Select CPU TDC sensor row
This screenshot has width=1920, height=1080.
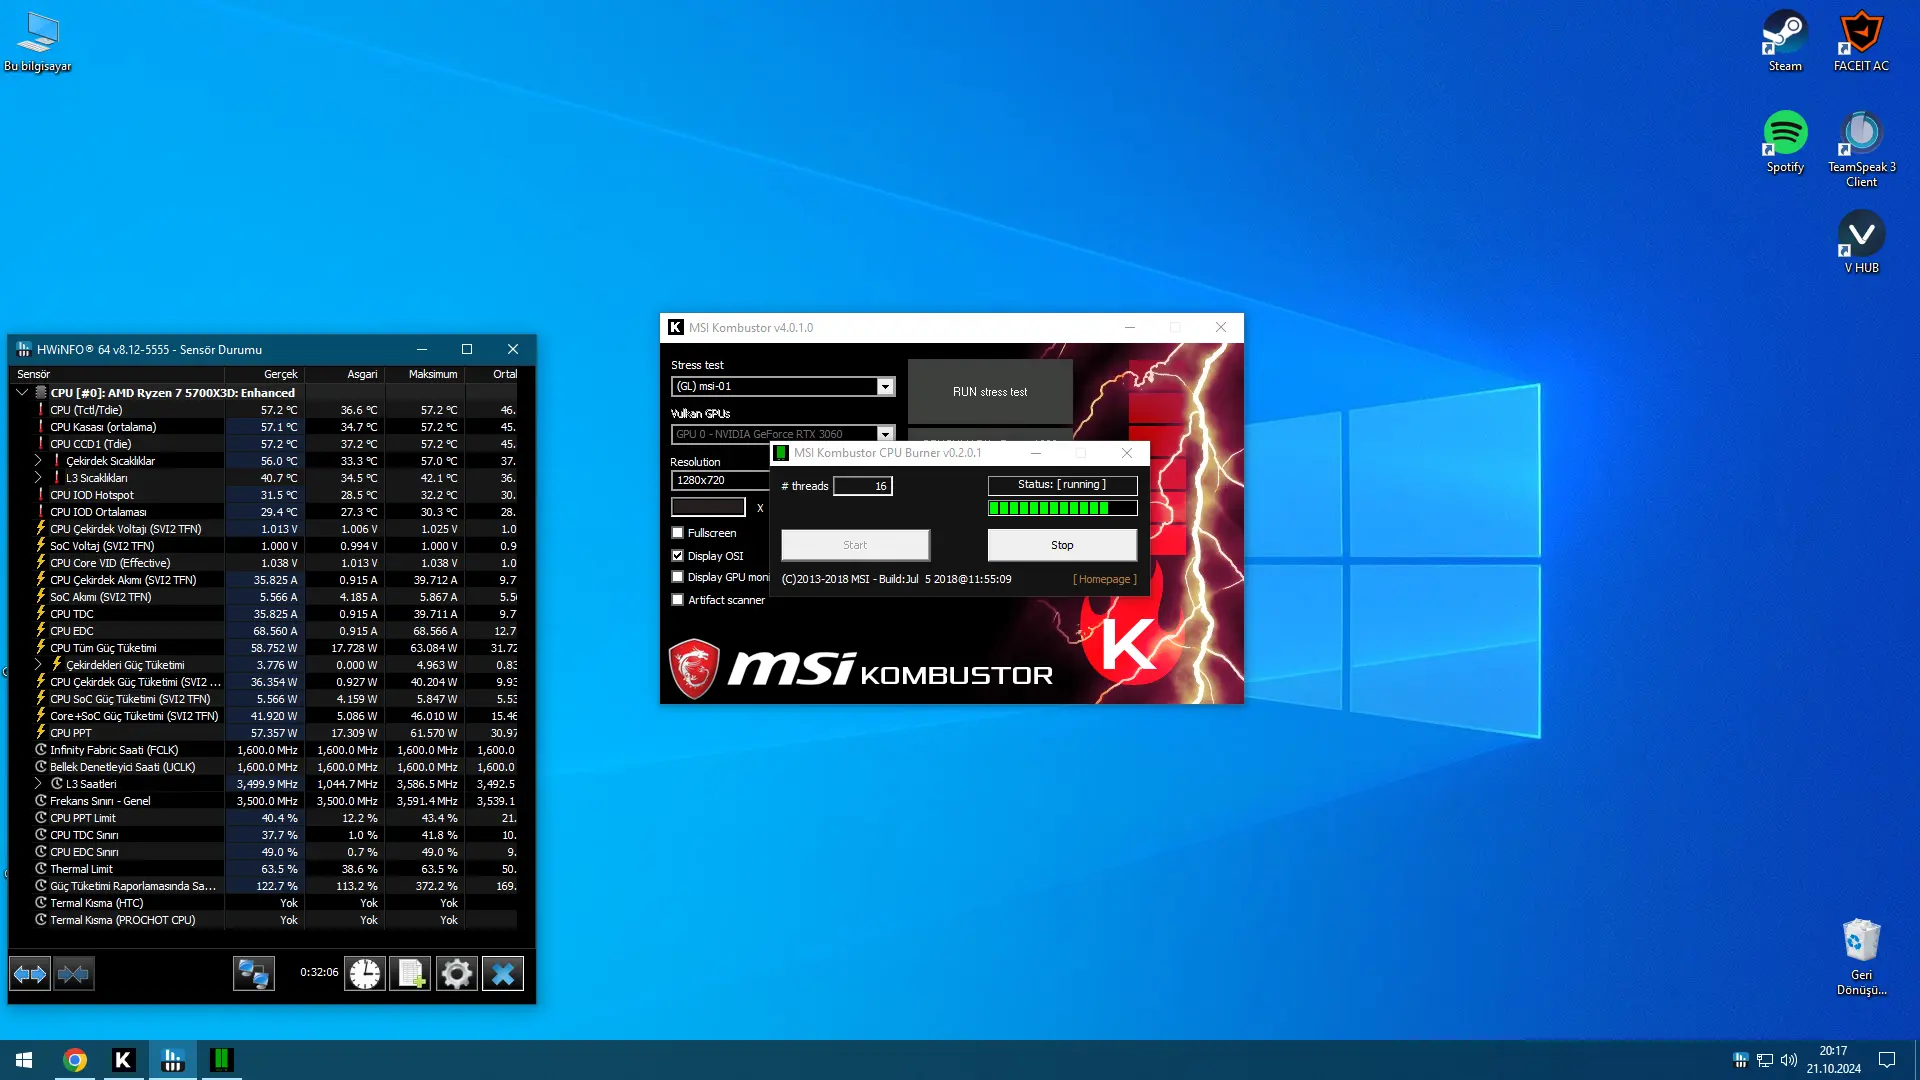tap(264, 614)
